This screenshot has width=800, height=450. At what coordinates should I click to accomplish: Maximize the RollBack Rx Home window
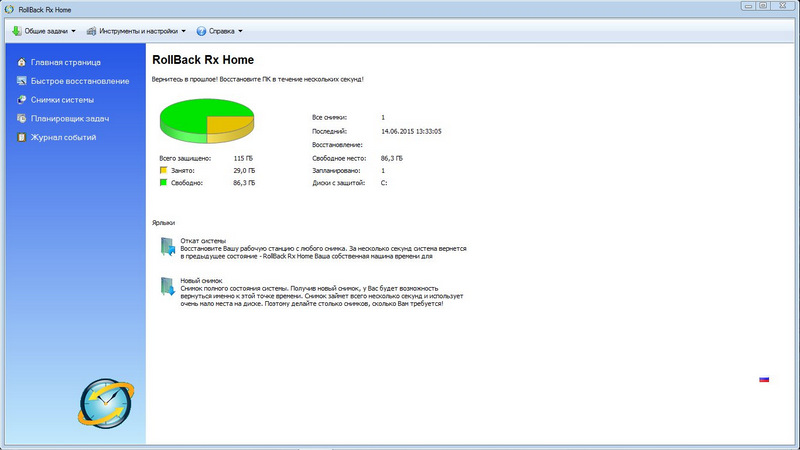(x=763, y=6)
